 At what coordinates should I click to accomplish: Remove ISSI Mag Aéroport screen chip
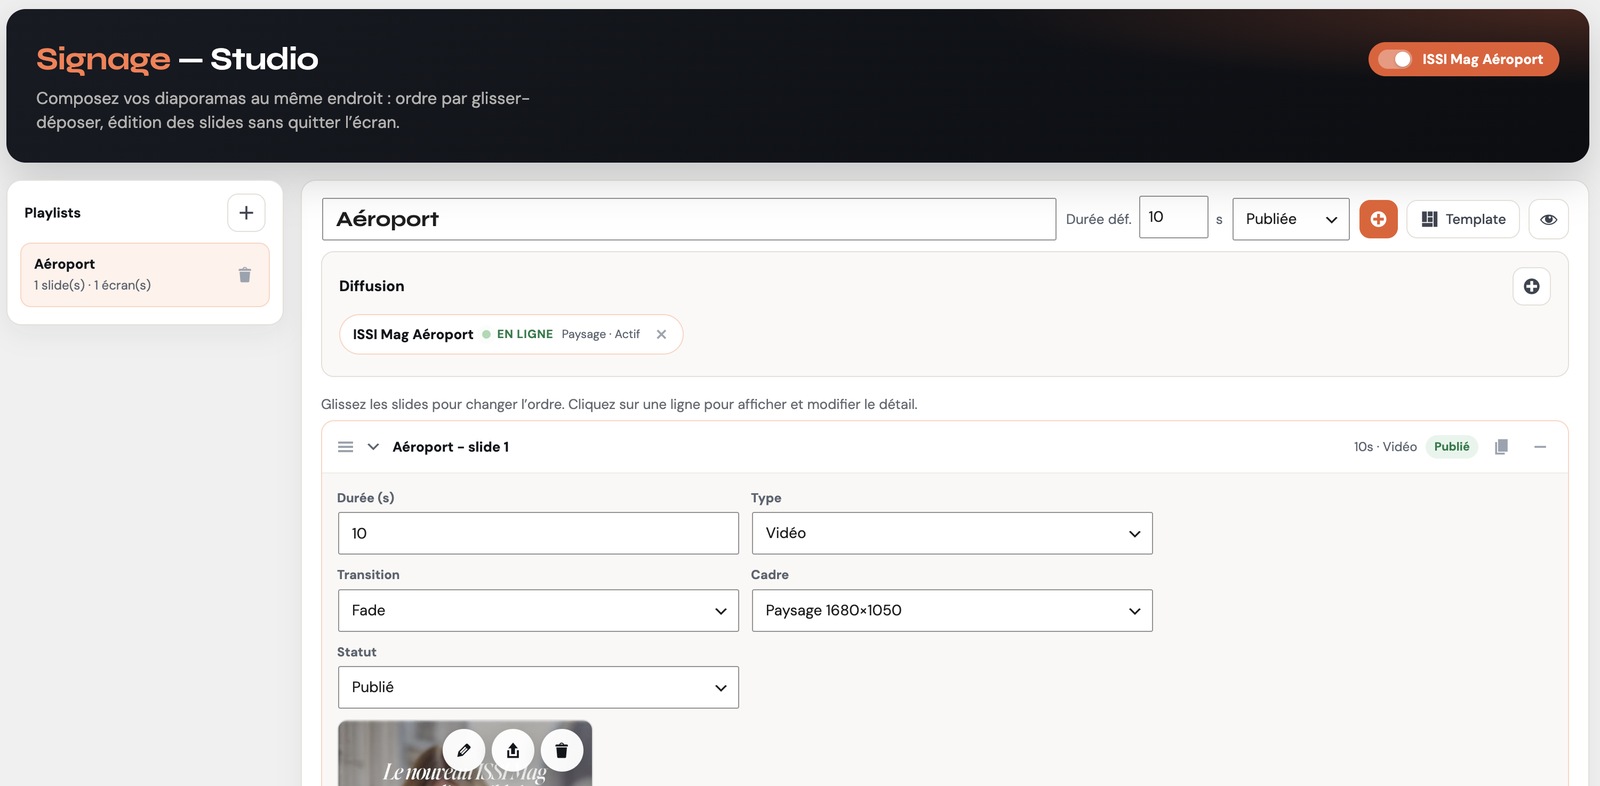[x=661, y=335]
